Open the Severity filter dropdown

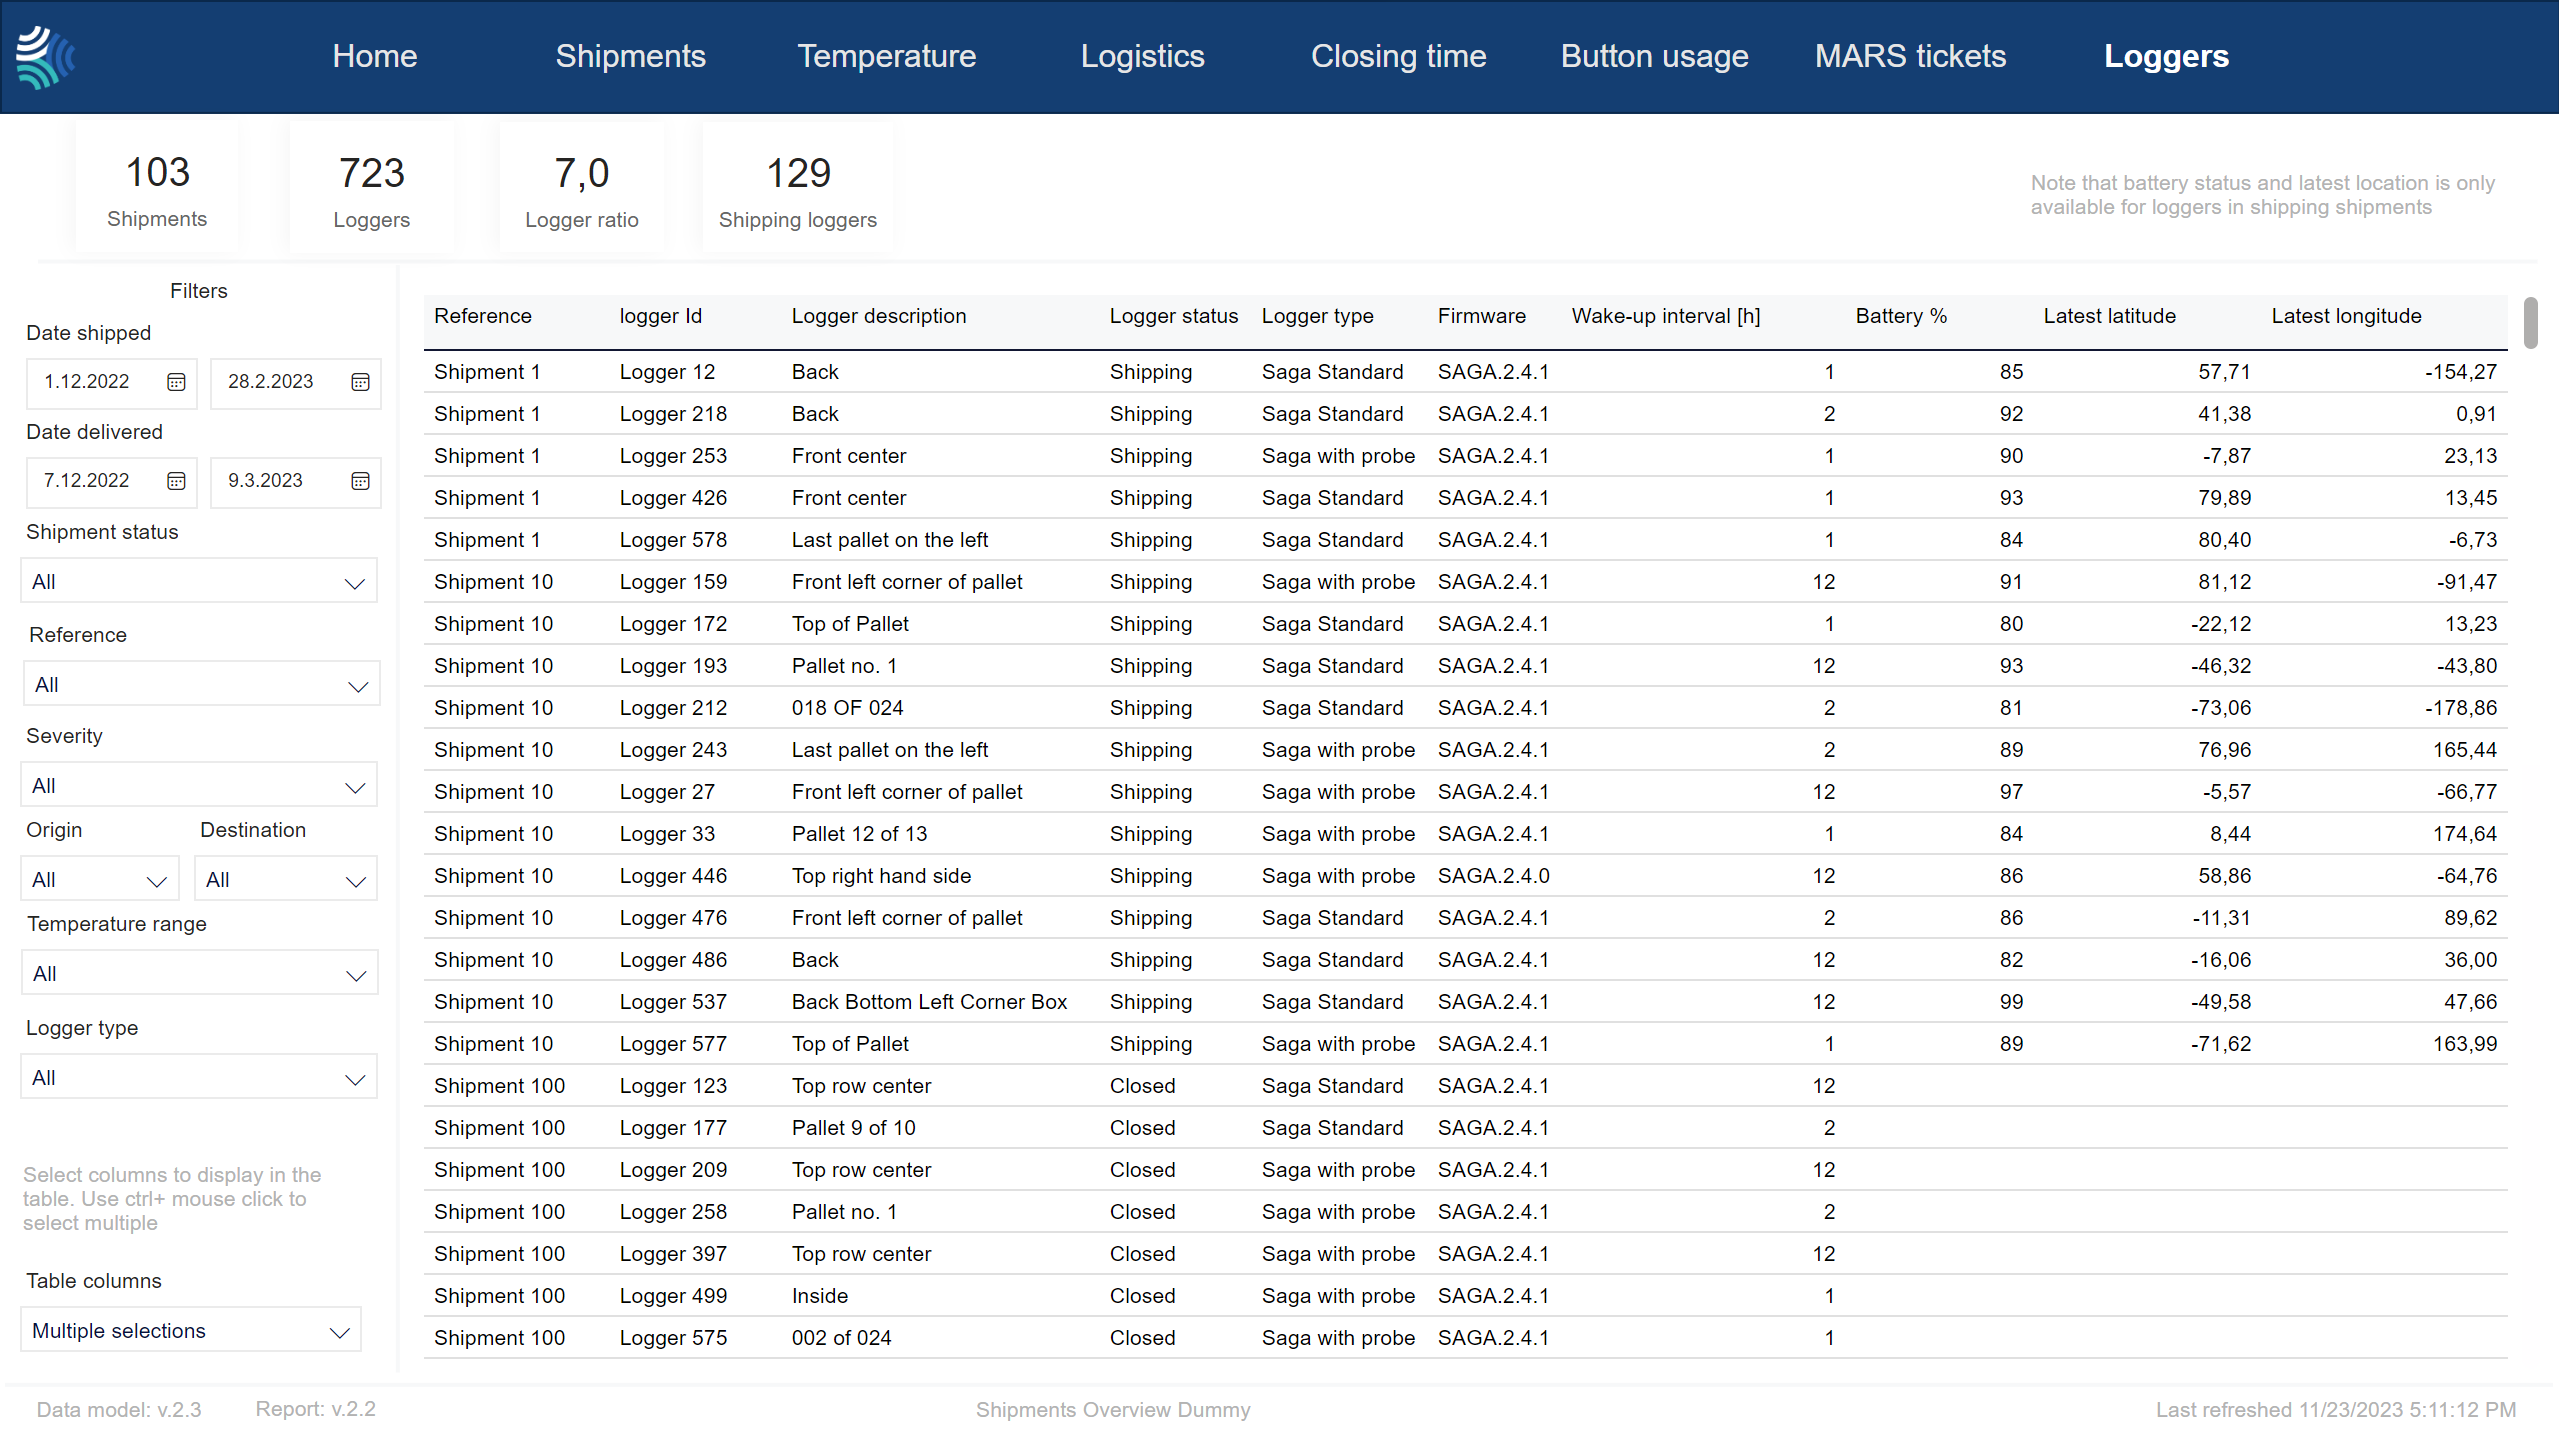199,785
